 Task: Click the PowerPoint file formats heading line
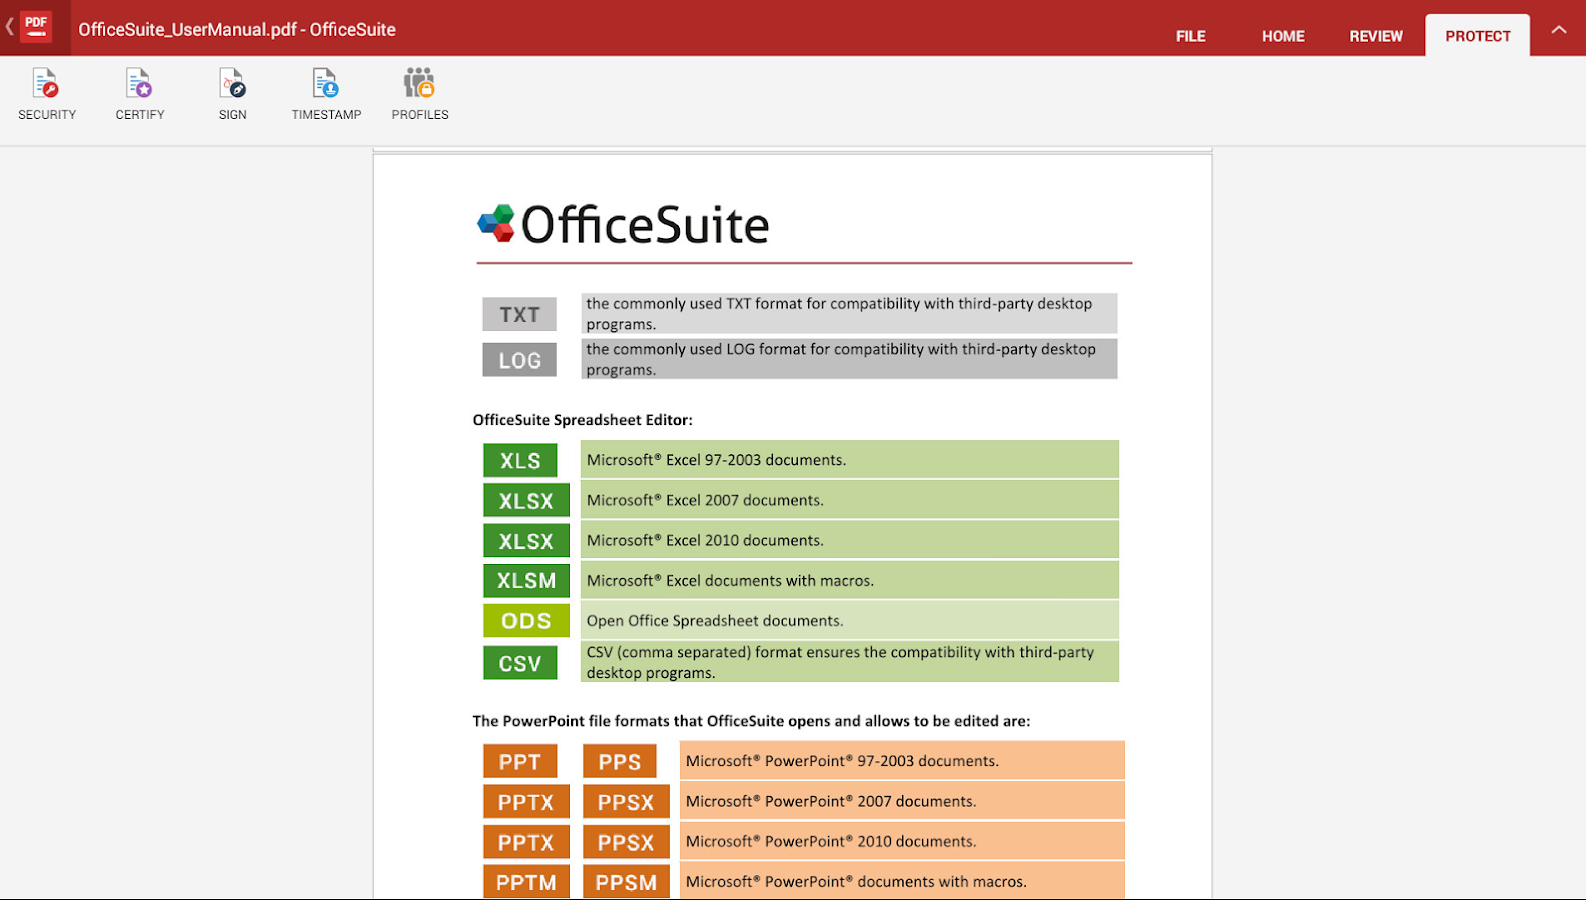tap(751, 721)
